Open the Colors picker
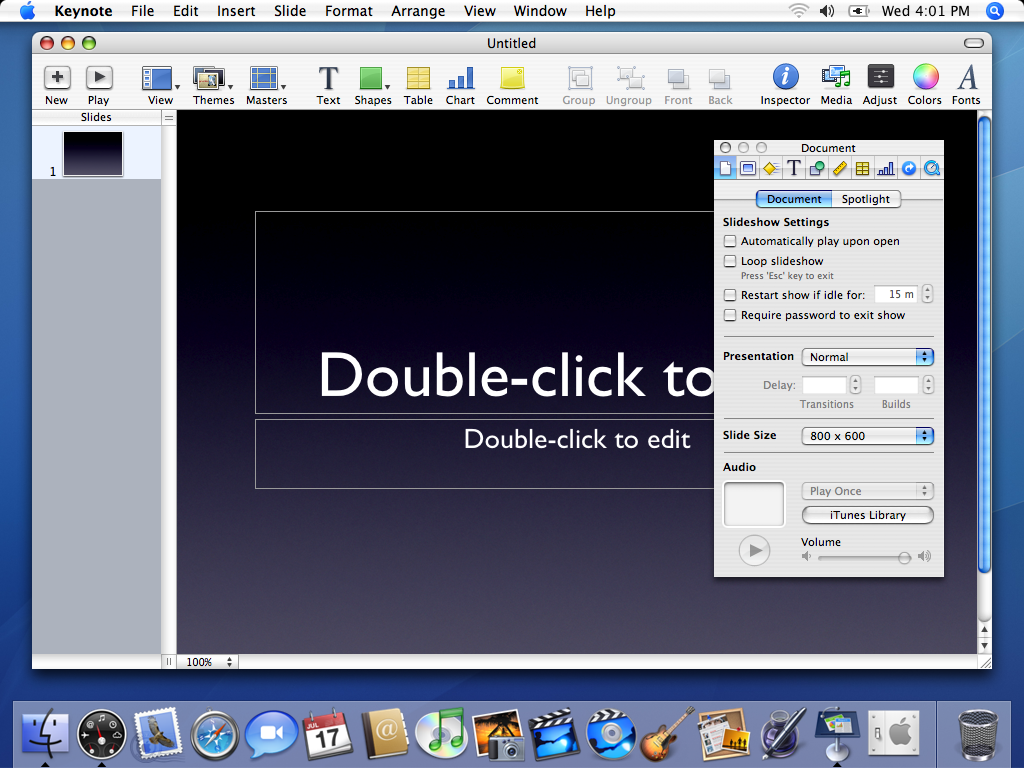This screenshot has width=1024, height=768. pyautogui.click(x=925, y=85)
